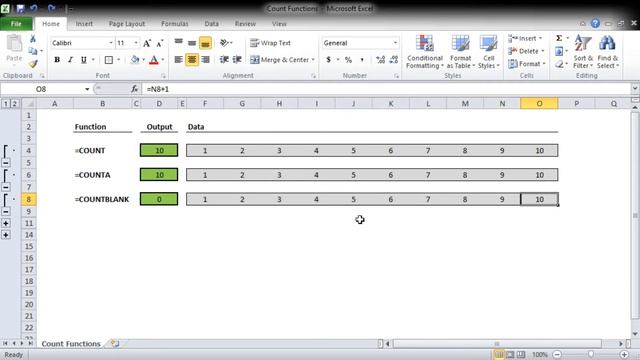The width and height of the screenshot is (640, 360).
Task: Click the Save icon in quick access
Action: pyautogui.click(x=20, y=8)
